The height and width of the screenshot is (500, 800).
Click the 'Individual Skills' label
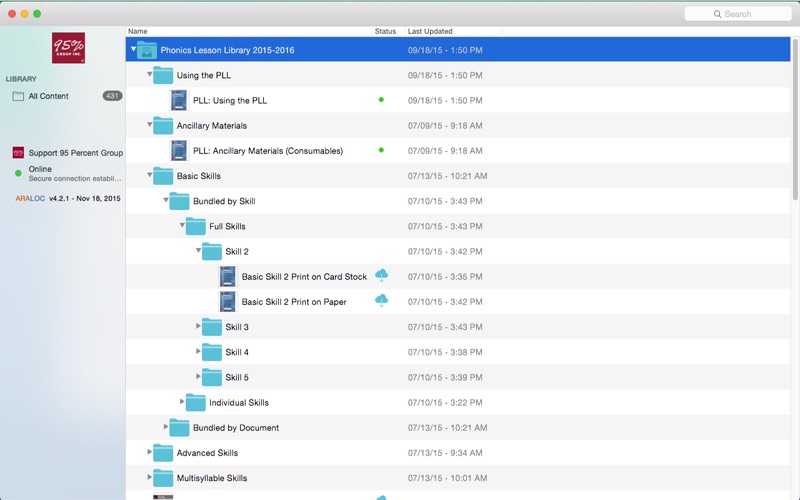(x=239, y=403)
